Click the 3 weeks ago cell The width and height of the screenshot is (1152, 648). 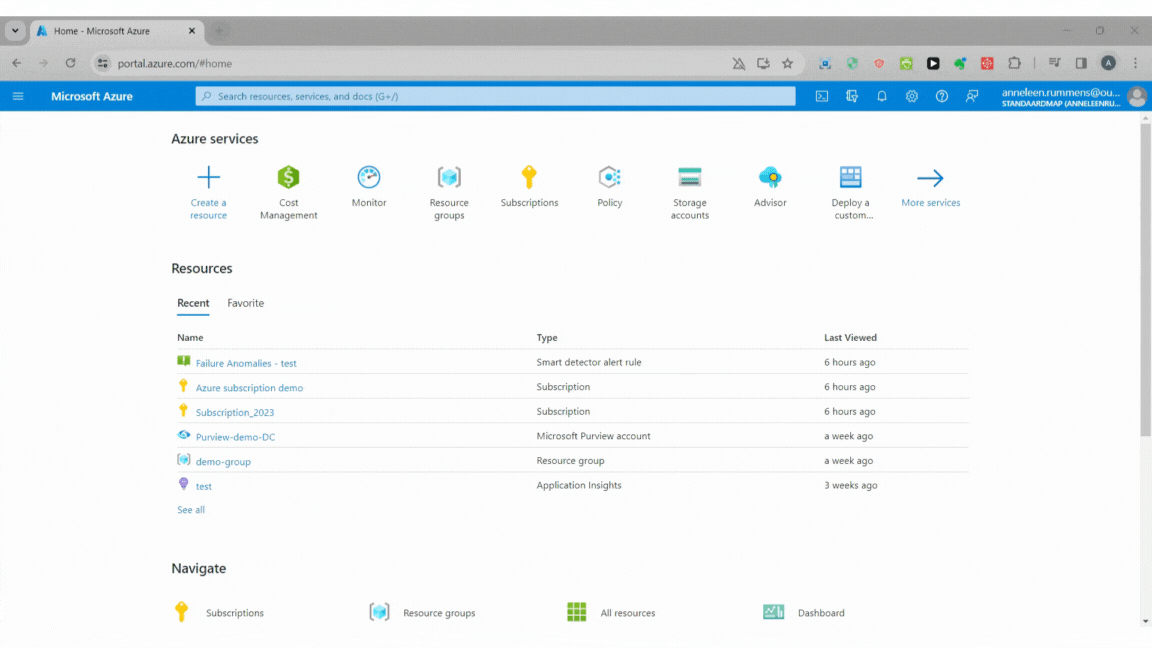(x=851, y=485)
